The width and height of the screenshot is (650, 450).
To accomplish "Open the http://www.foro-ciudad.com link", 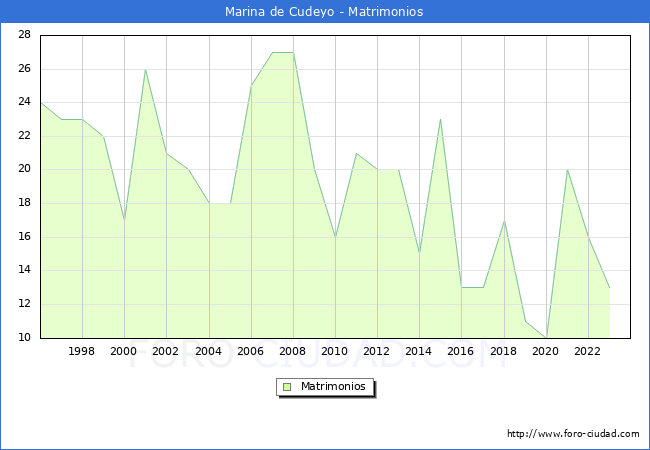I will click(x=573, y=434).
